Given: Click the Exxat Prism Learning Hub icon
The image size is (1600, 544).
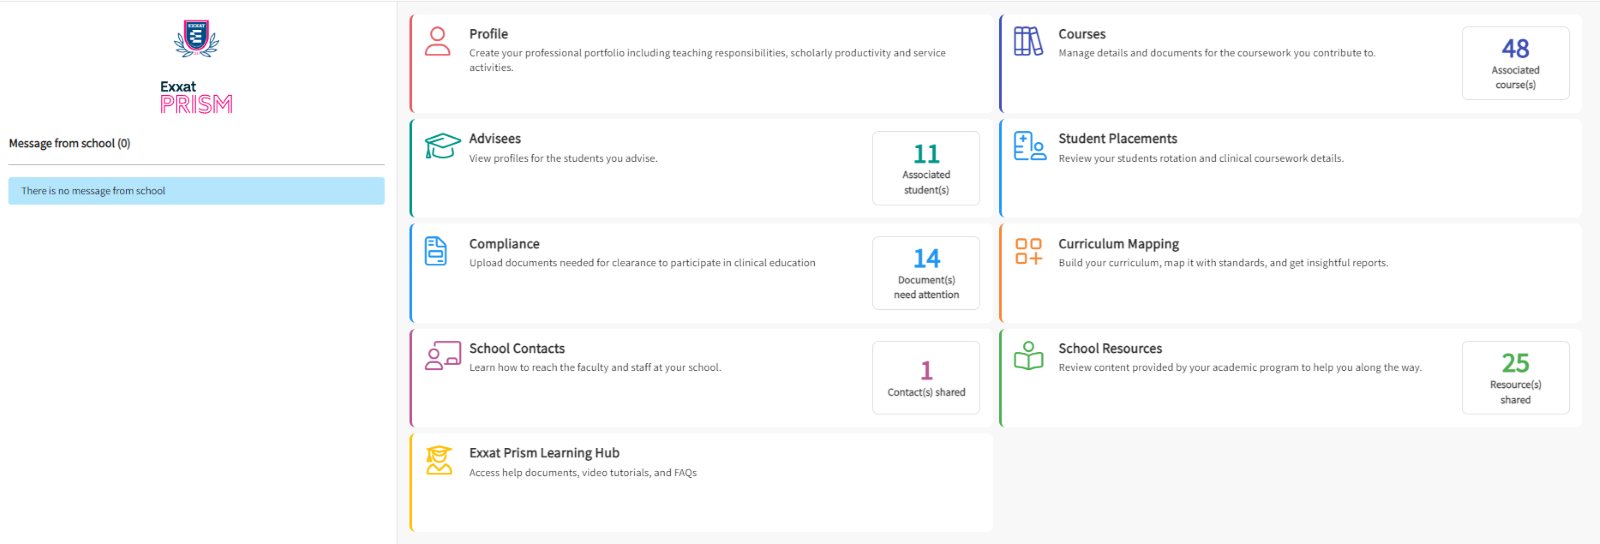Looking at the screenshot, I should pyautogui.click(x=439, y=460).
